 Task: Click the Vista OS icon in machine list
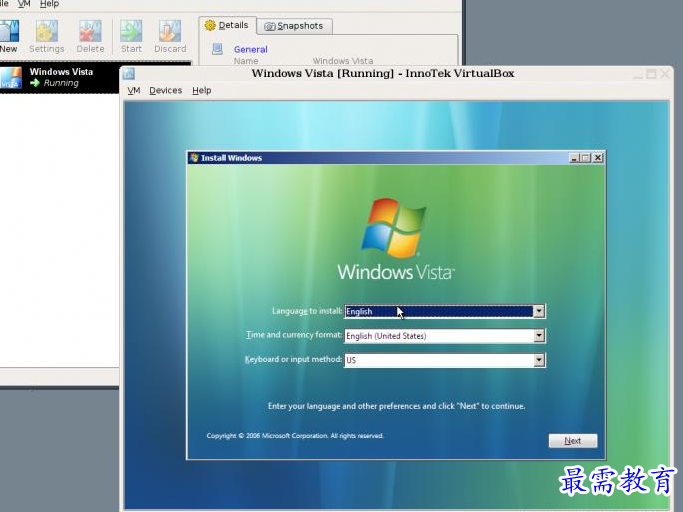pos(11,78)
